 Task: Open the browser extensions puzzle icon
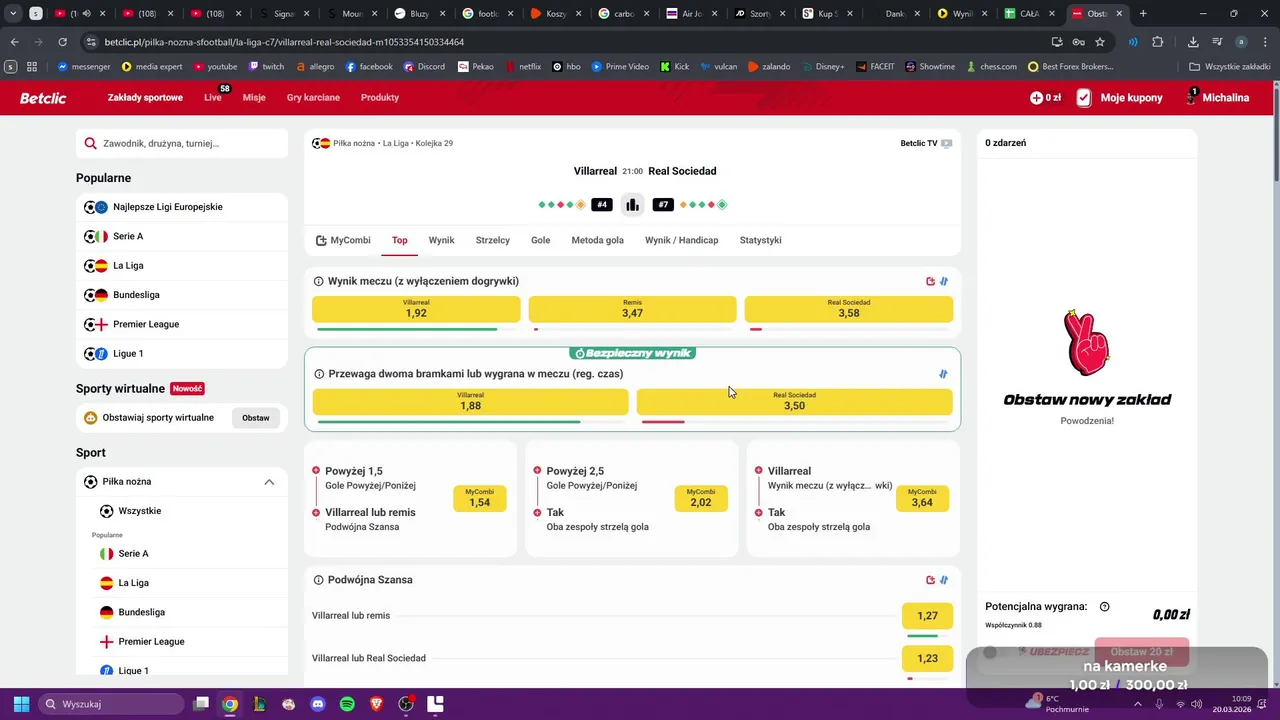(x=1158, y=42)
